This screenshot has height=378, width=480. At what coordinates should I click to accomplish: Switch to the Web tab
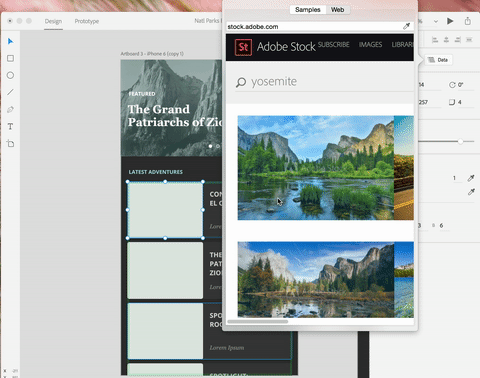[337, 10]
